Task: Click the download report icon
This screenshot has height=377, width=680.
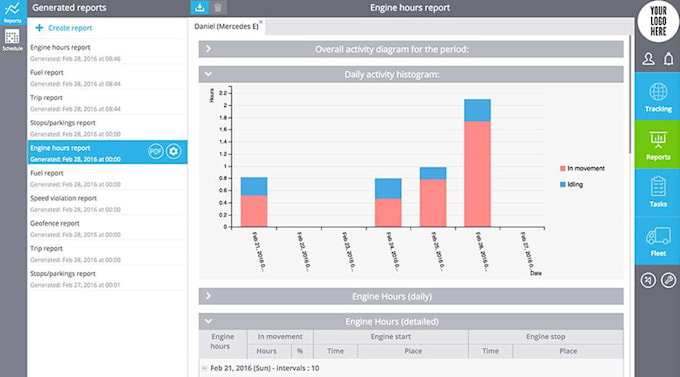Action: coord(199,7)
